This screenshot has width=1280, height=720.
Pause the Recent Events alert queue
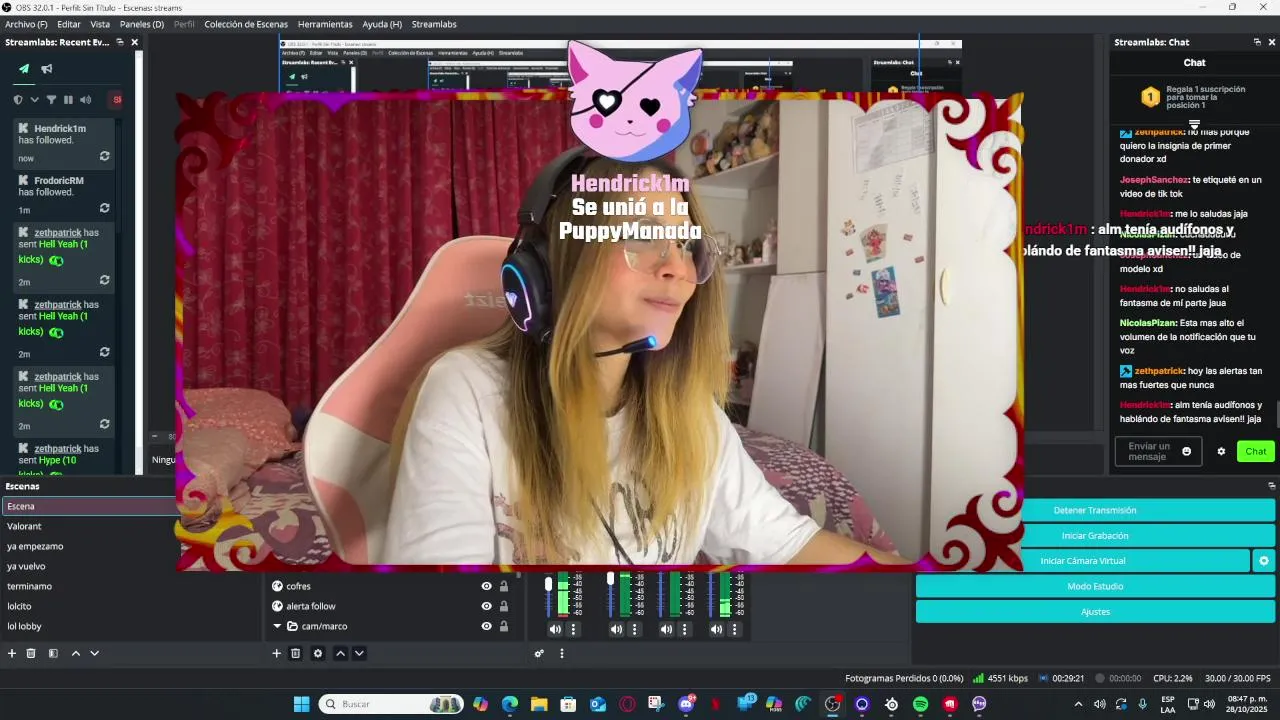[x=68, y=100]
